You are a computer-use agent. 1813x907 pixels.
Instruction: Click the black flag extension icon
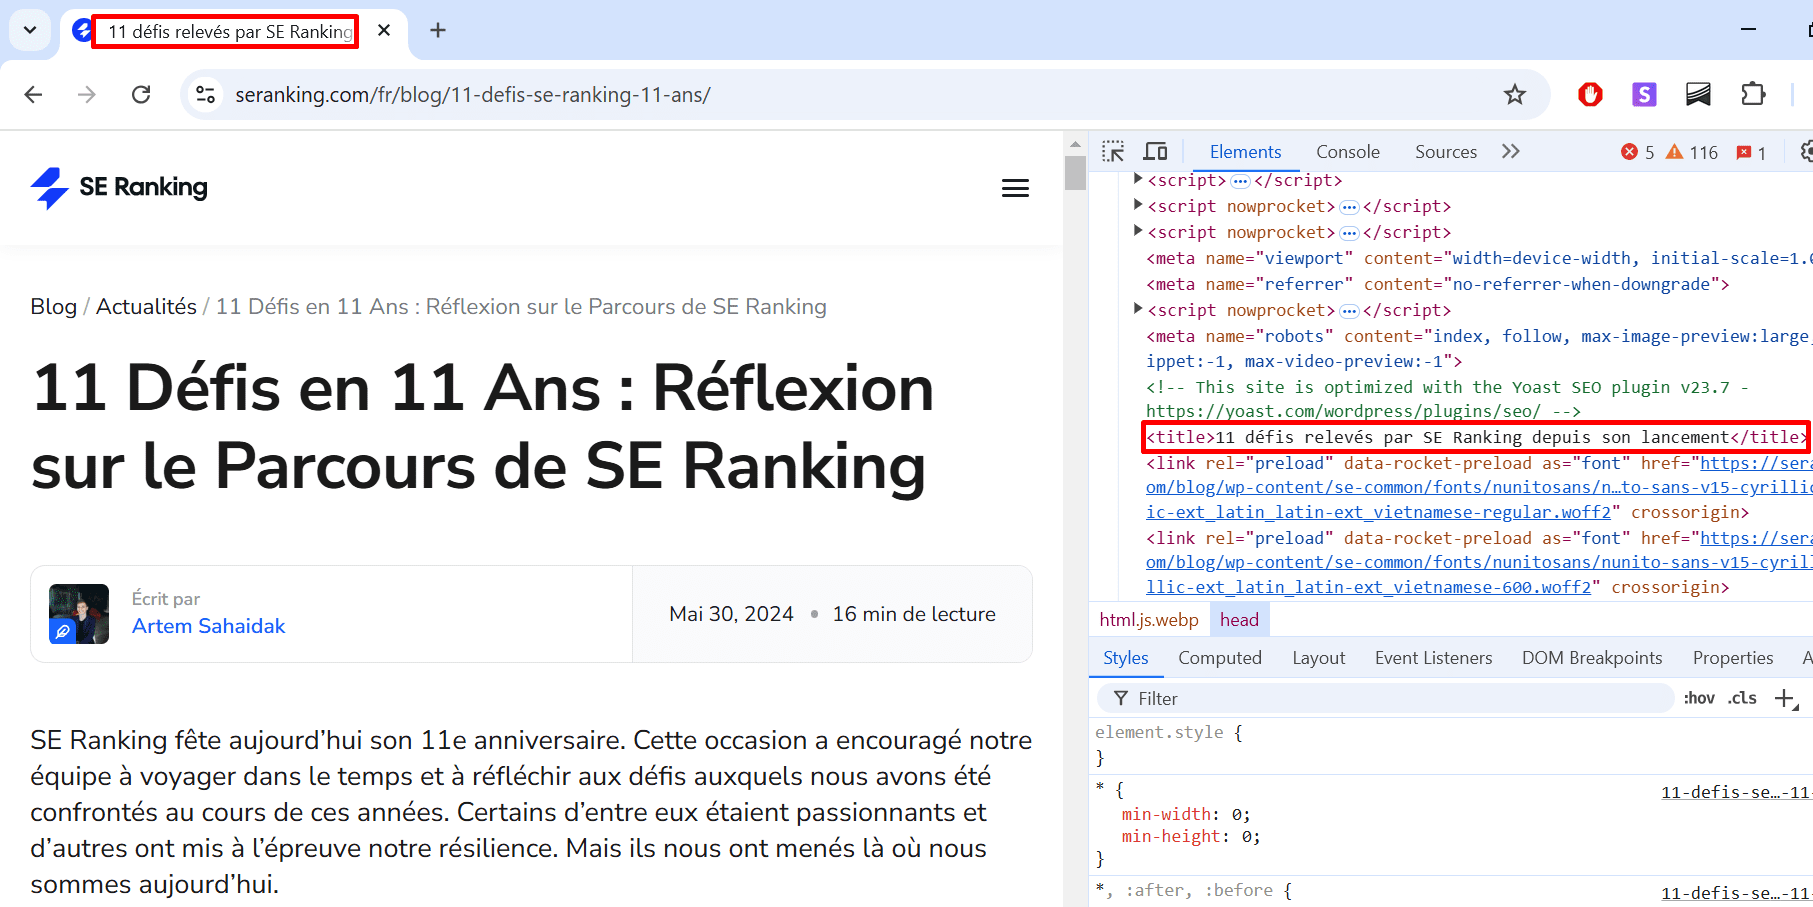1698,94
